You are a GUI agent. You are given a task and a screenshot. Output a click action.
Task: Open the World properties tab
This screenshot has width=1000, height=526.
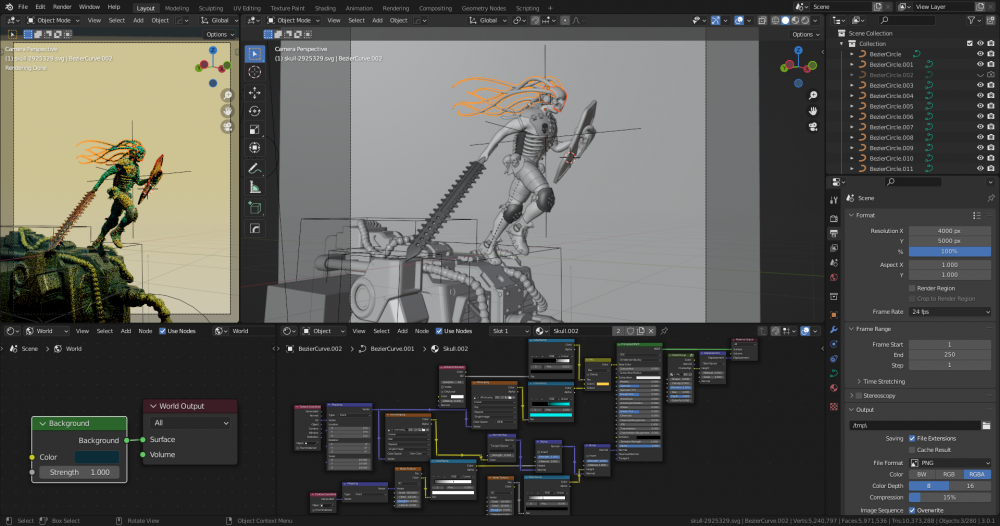coord(834,277)
